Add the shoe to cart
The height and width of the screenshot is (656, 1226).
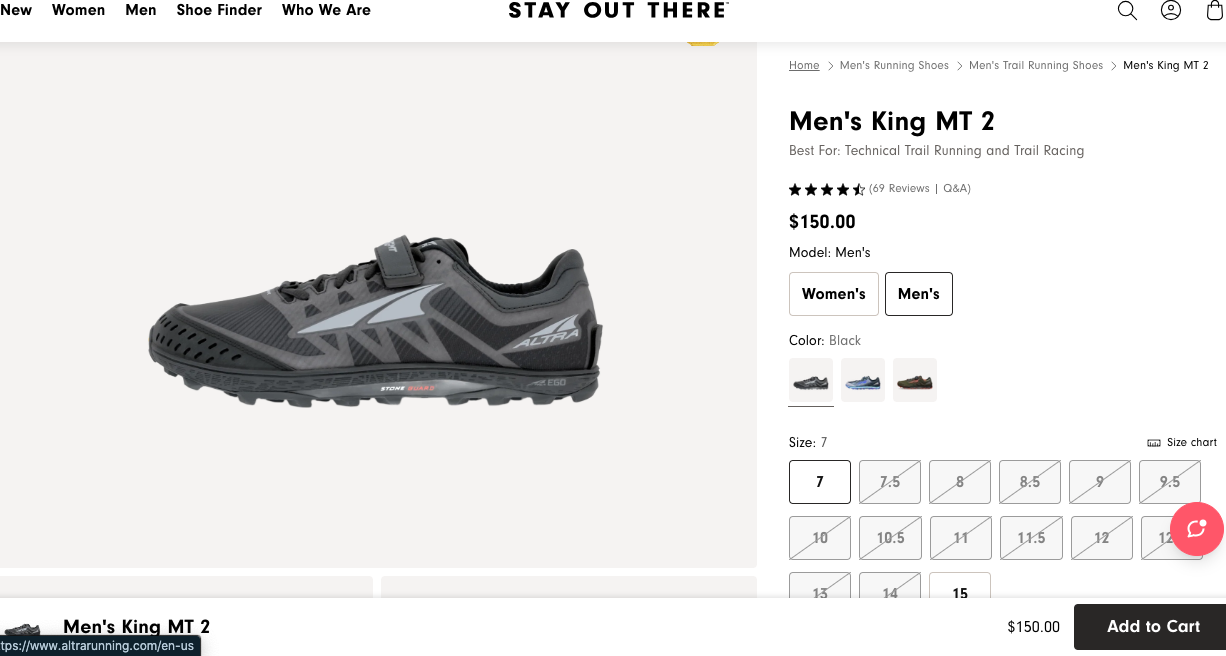point(1153,627)
